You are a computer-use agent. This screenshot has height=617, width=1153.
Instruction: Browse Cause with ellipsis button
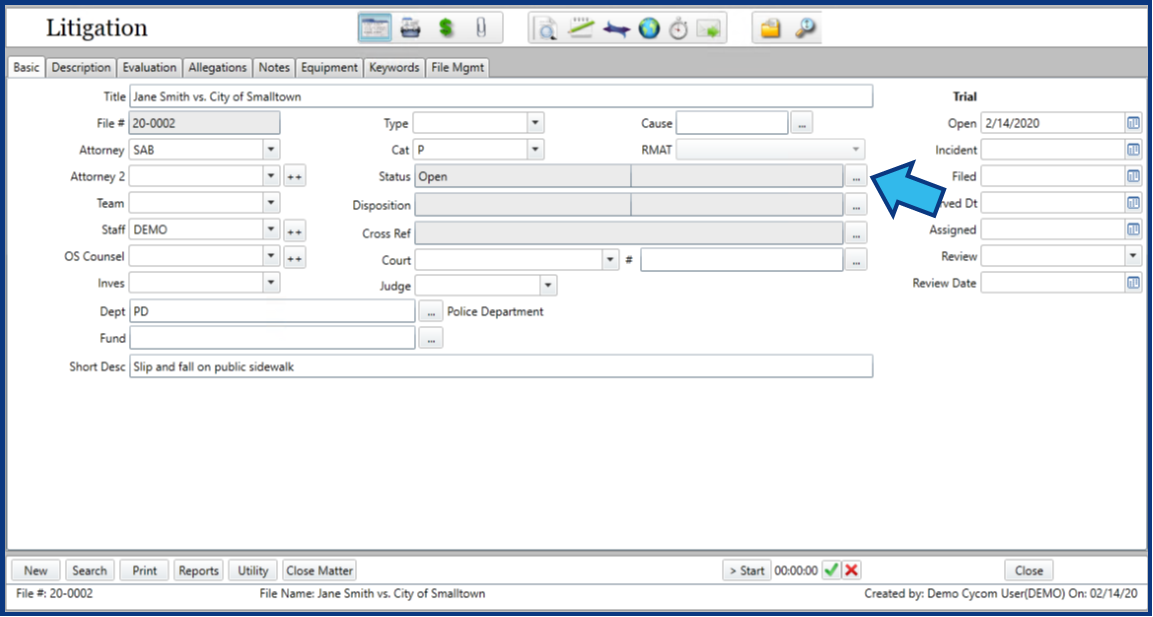pos(802,124)
